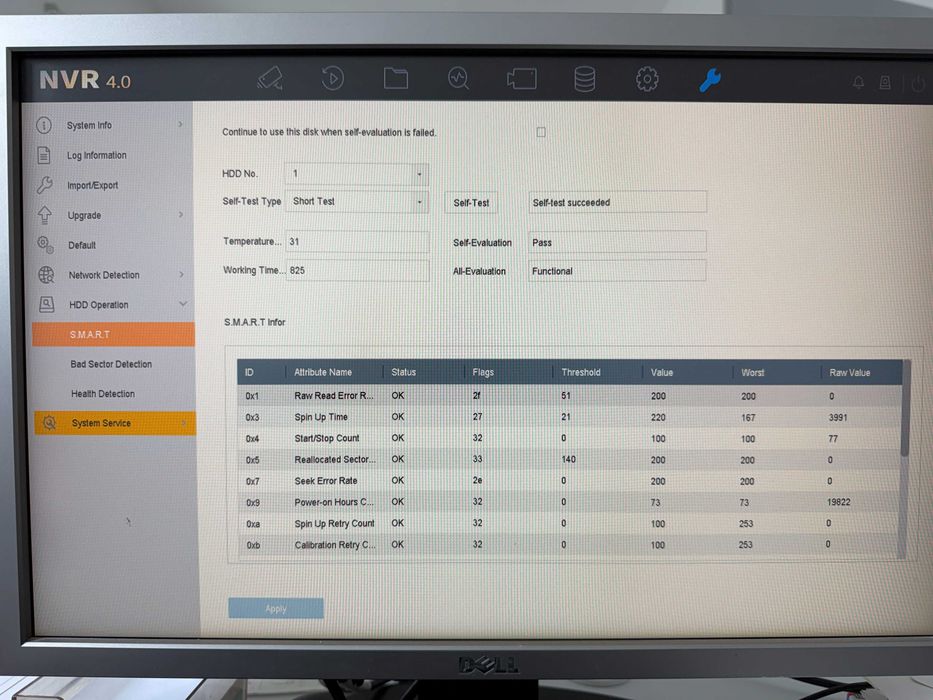Expand System Info submenu chevron
The width and height of the screenshot is (933, 700).
[x=180, y=124]
